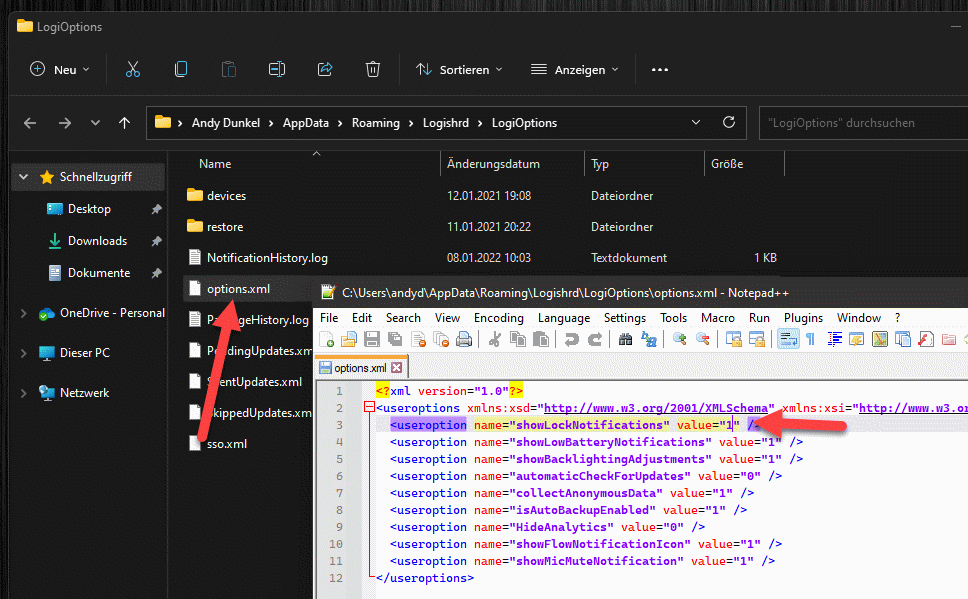Toggle word wrap in Notepad++
Image resolution: width=968 pixels, height=599 pixels.
[x=788, y=339]
